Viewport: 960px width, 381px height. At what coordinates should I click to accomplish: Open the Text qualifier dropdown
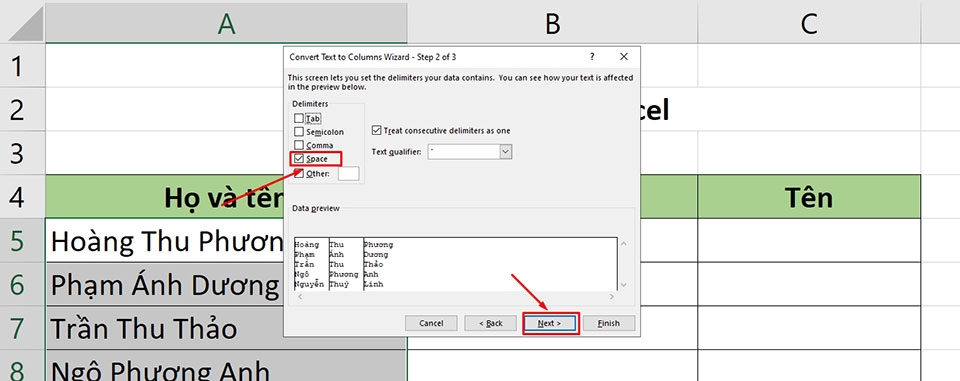506,151
